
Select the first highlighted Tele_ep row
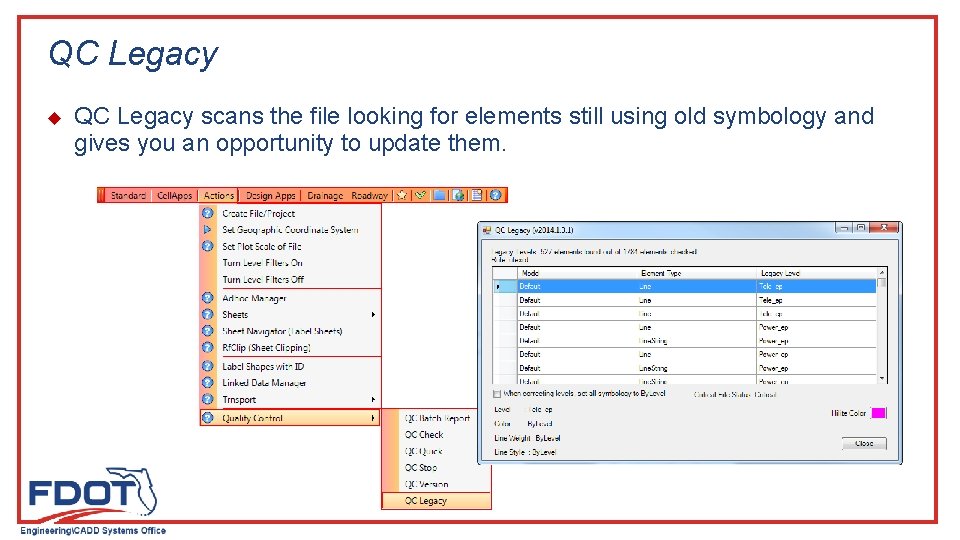click(x=685, y=287)
